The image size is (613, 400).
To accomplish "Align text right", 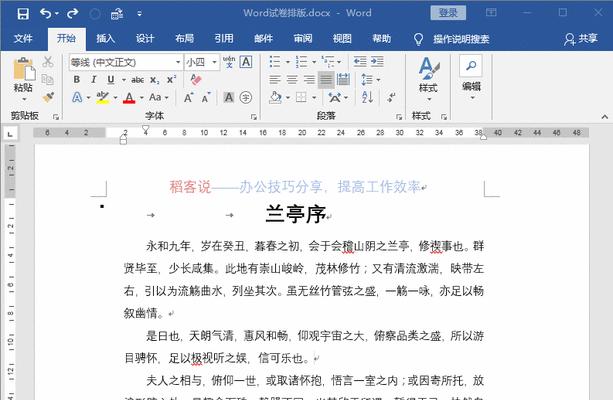I will point(309,80).
